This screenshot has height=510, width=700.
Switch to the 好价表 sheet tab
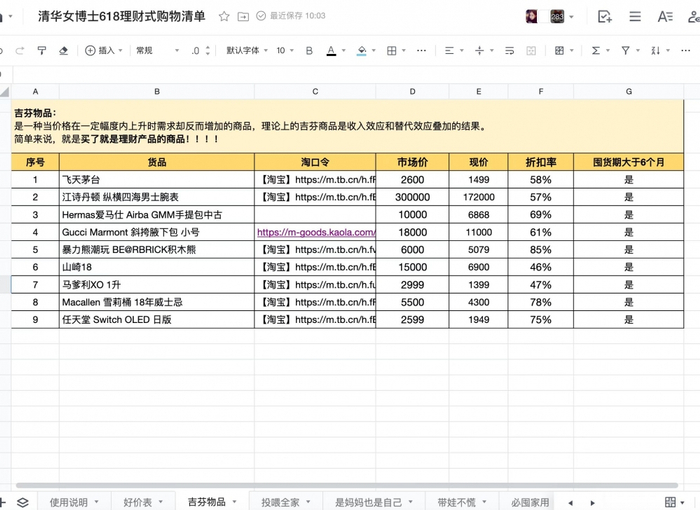[138, 501]
